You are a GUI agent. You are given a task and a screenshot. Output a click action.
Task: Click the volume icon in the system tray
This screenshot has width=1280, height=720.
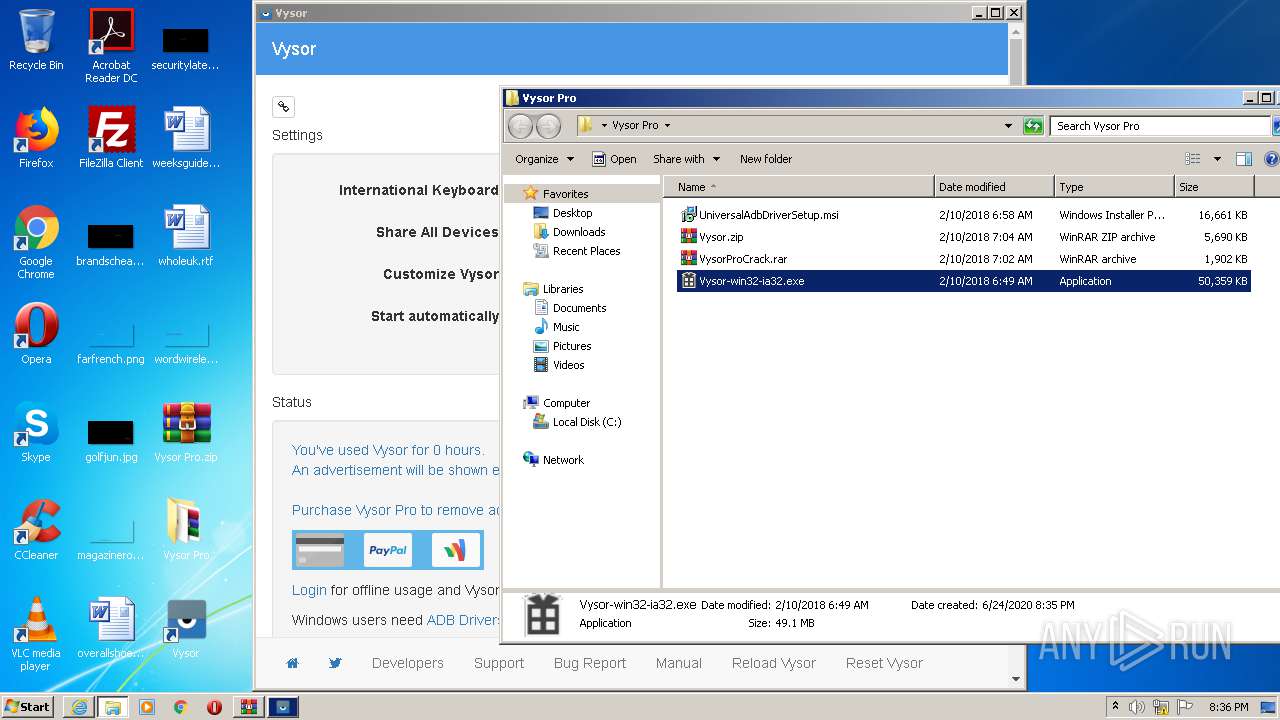click(x=1137, y=707)
